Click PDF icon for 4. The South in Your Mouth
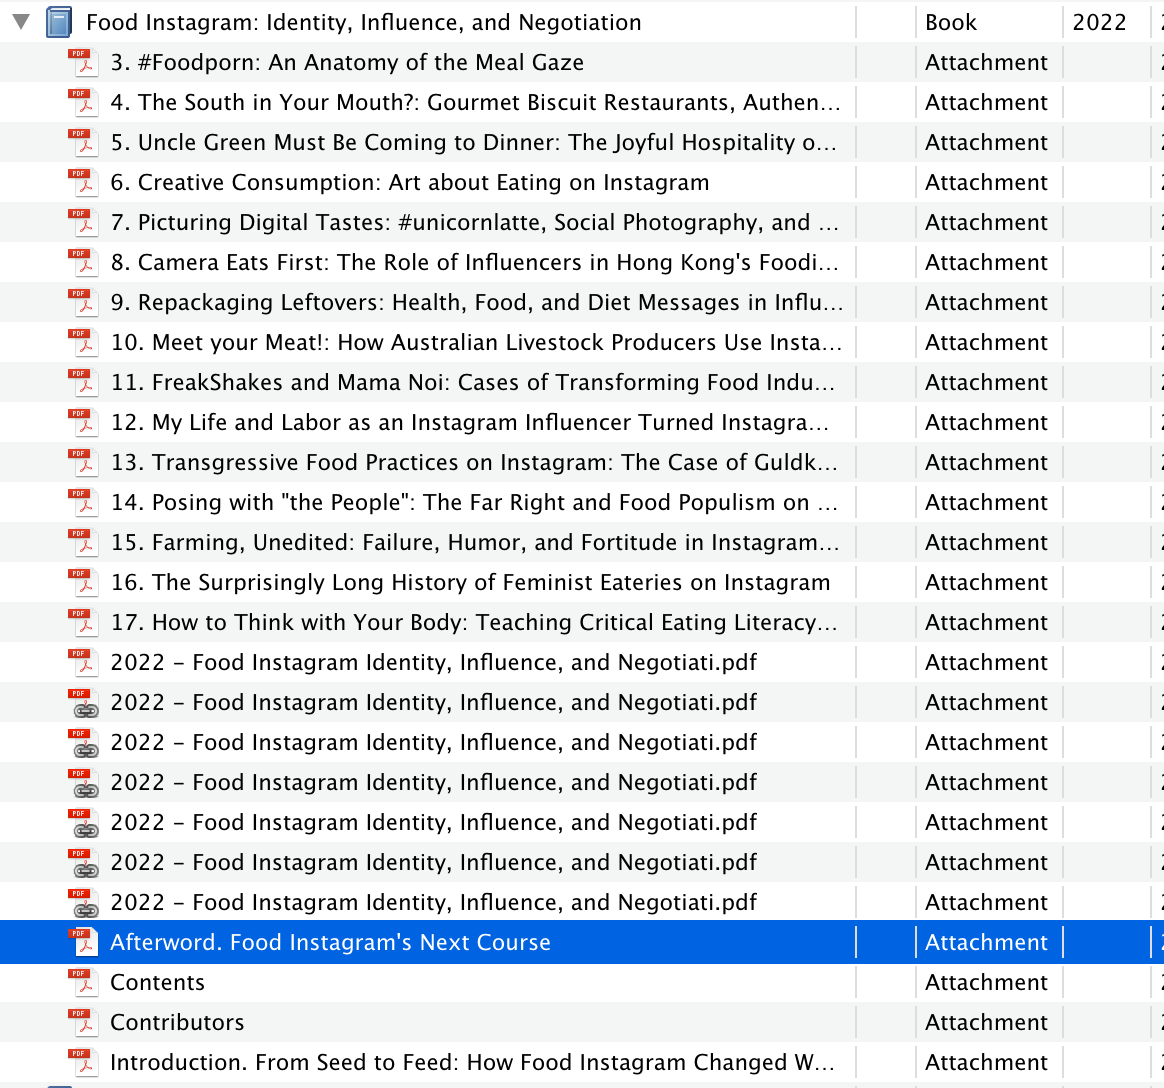Viewport: 1164px width, 1088px height. tap(83, 102)
